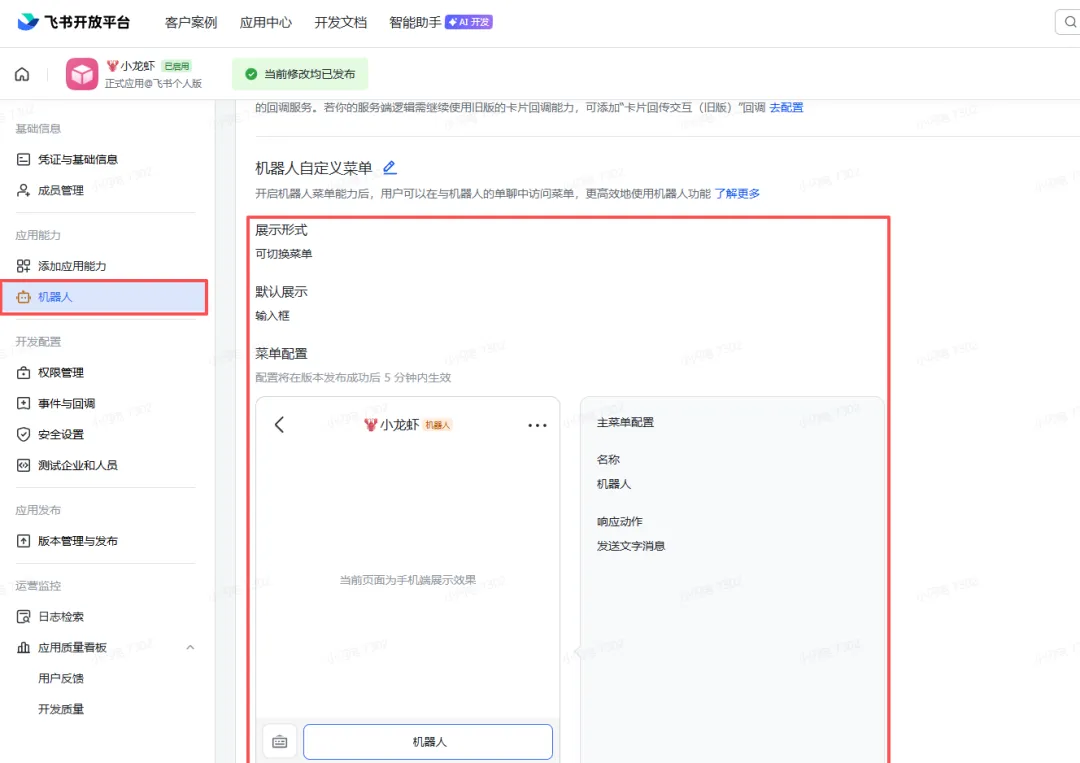Click the 凭证与基础信息 sidebar icon
The height and width of the screenshot is (763, 1080).
click(23, 159)
